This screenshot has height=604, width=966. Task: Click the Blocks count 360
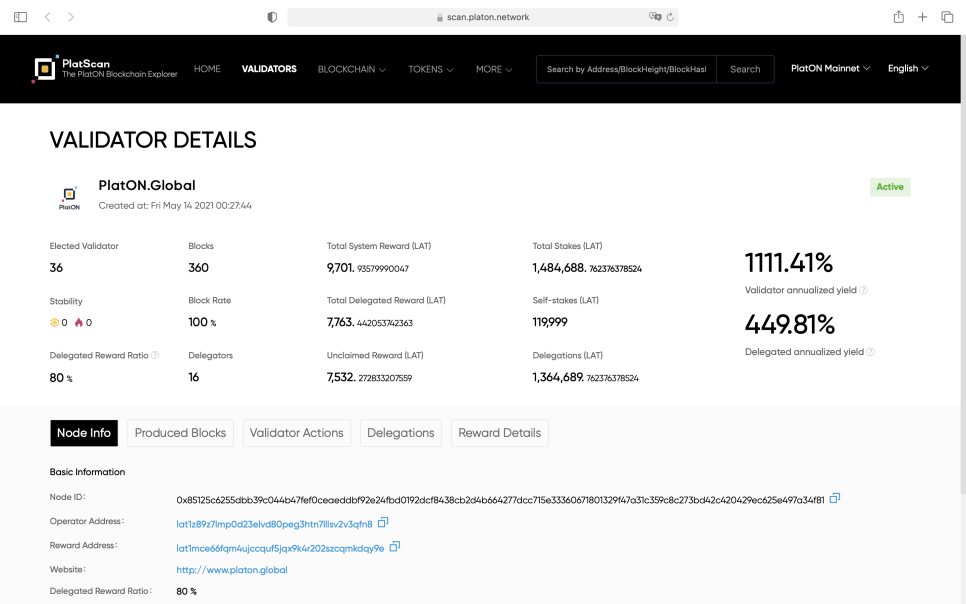198,267
